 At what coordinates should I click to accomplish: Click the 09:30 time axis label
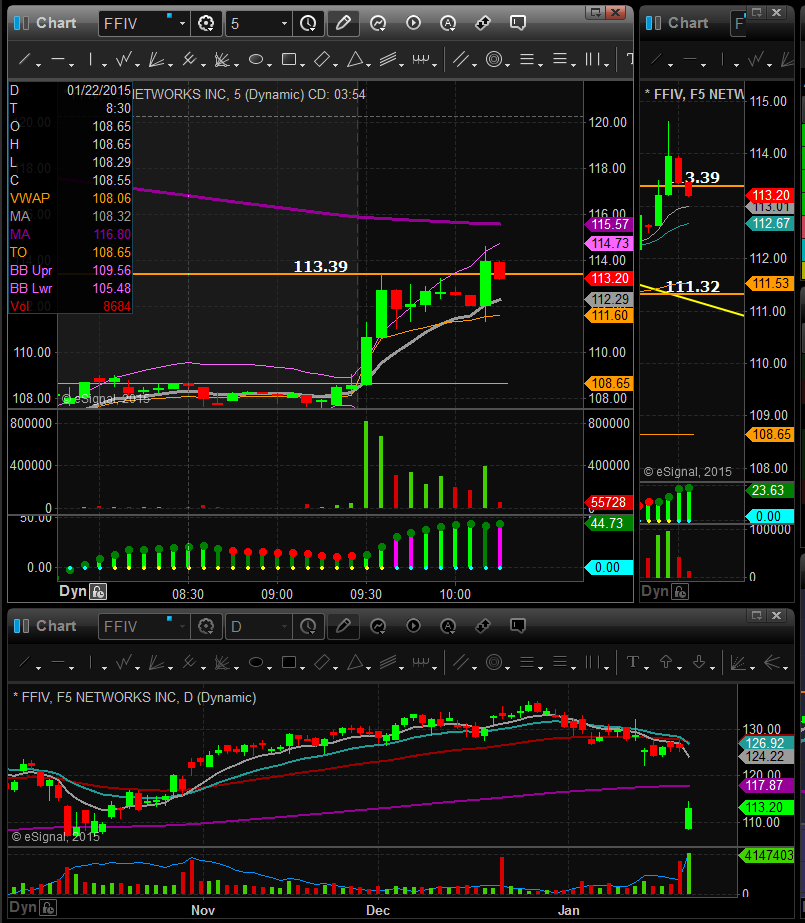coord(366,594)
